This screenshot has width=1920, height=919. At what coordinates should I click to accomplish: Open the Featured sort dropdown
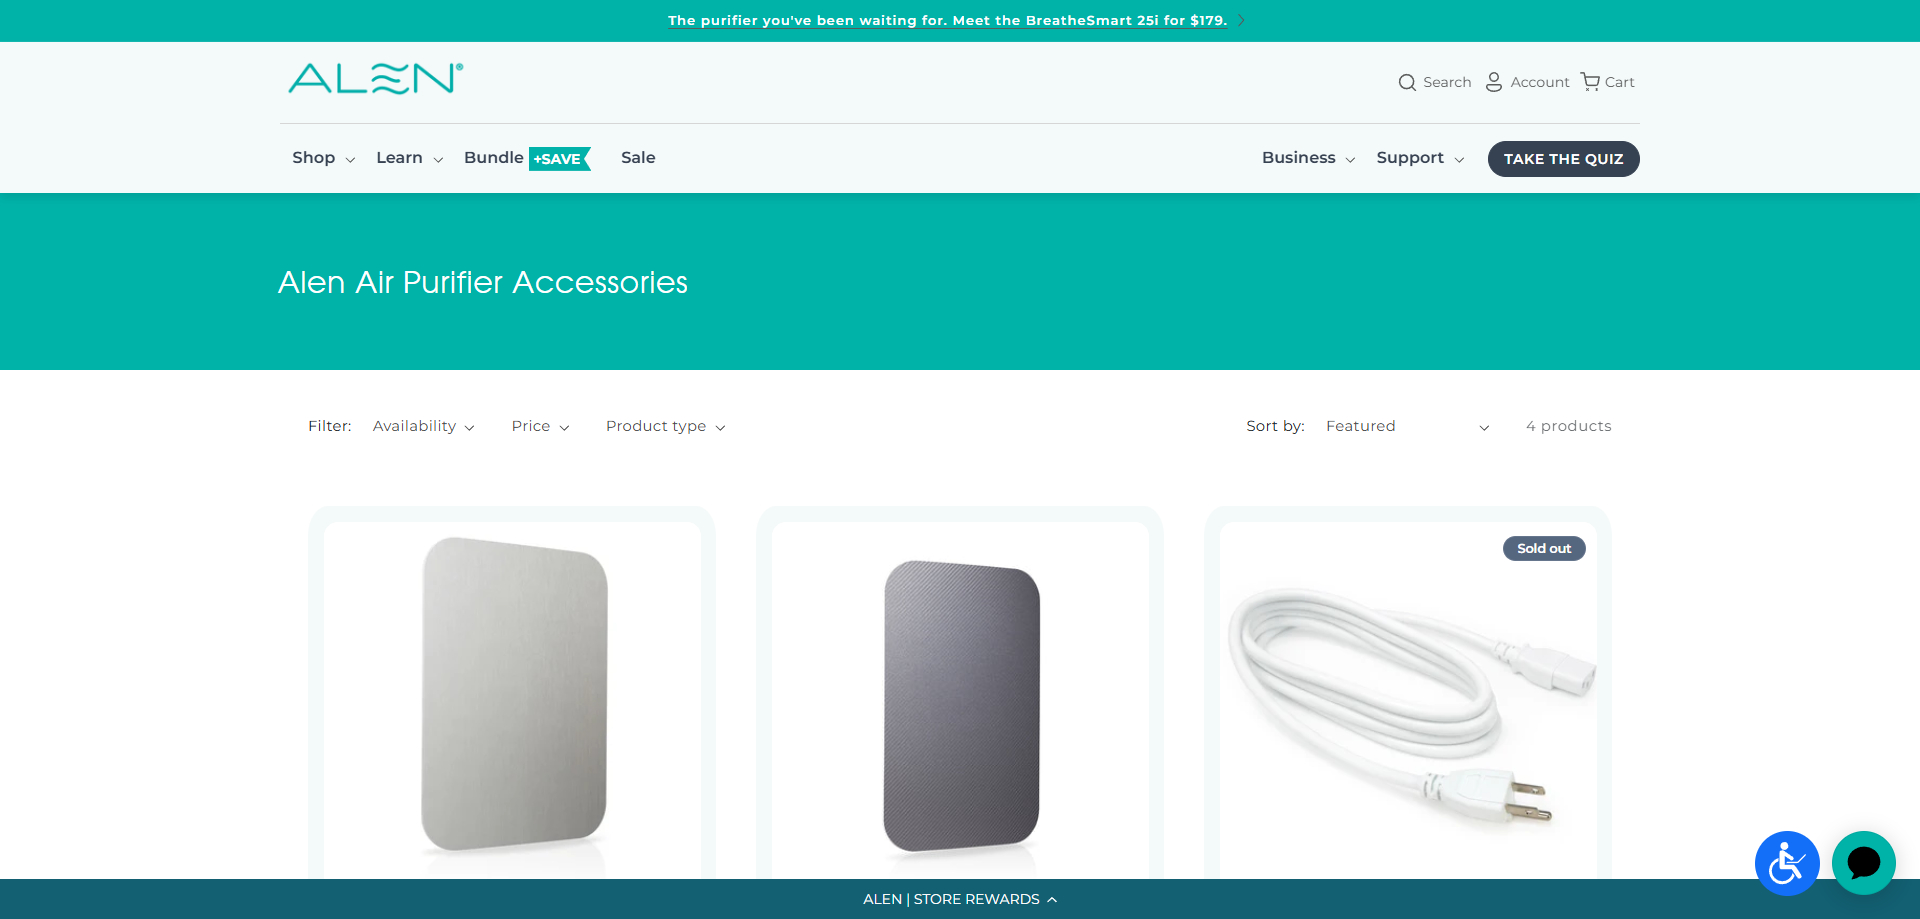click(x=1407, y=426)
